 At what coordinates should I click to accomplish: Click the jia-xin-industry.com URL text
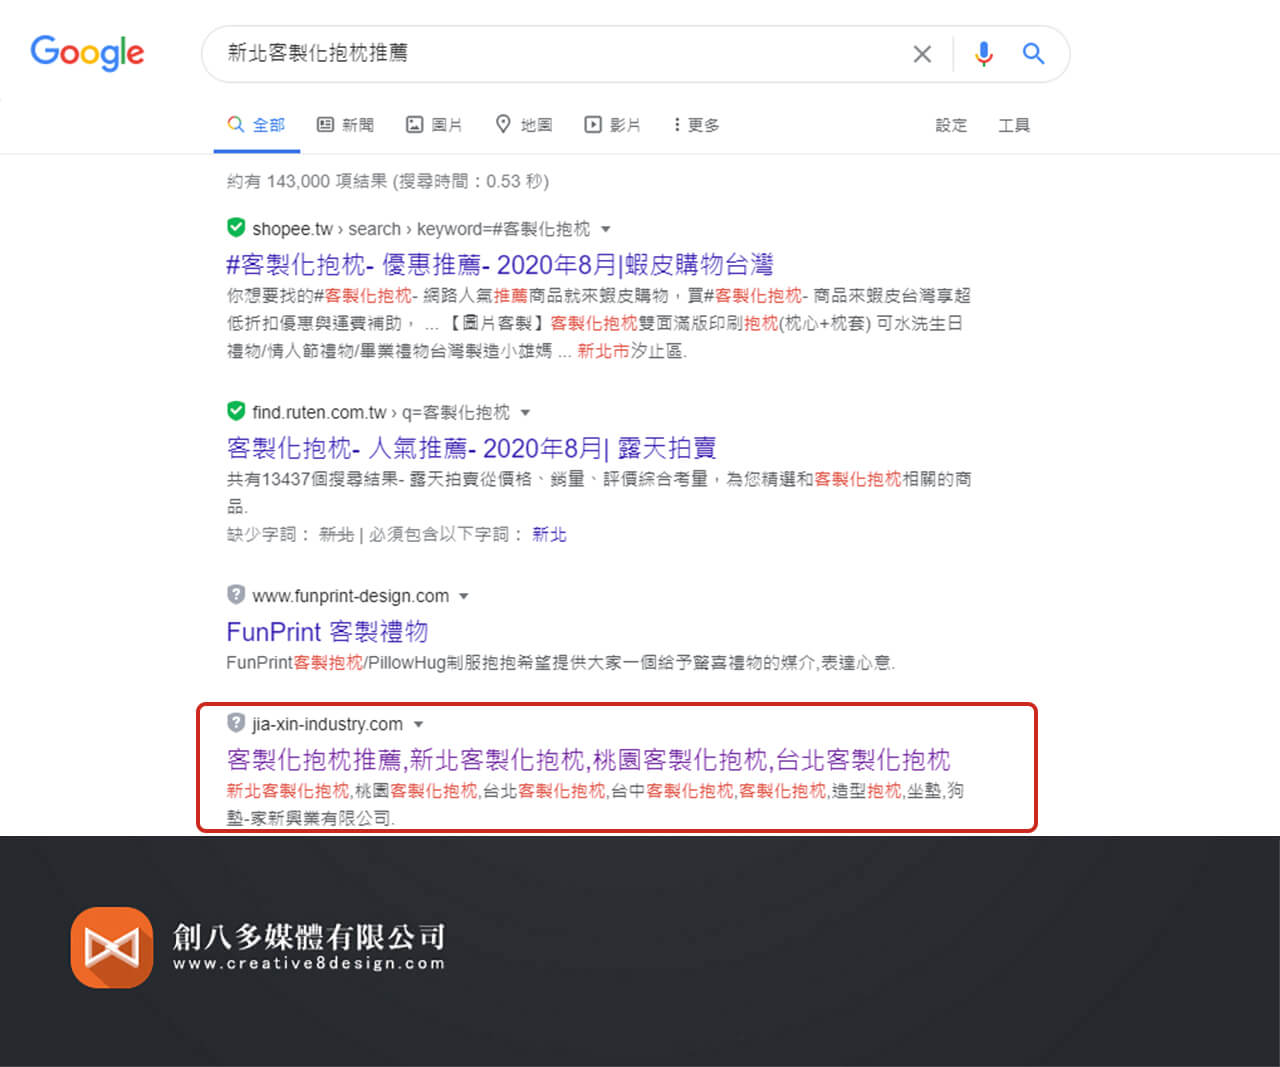(x=327, y=724)
